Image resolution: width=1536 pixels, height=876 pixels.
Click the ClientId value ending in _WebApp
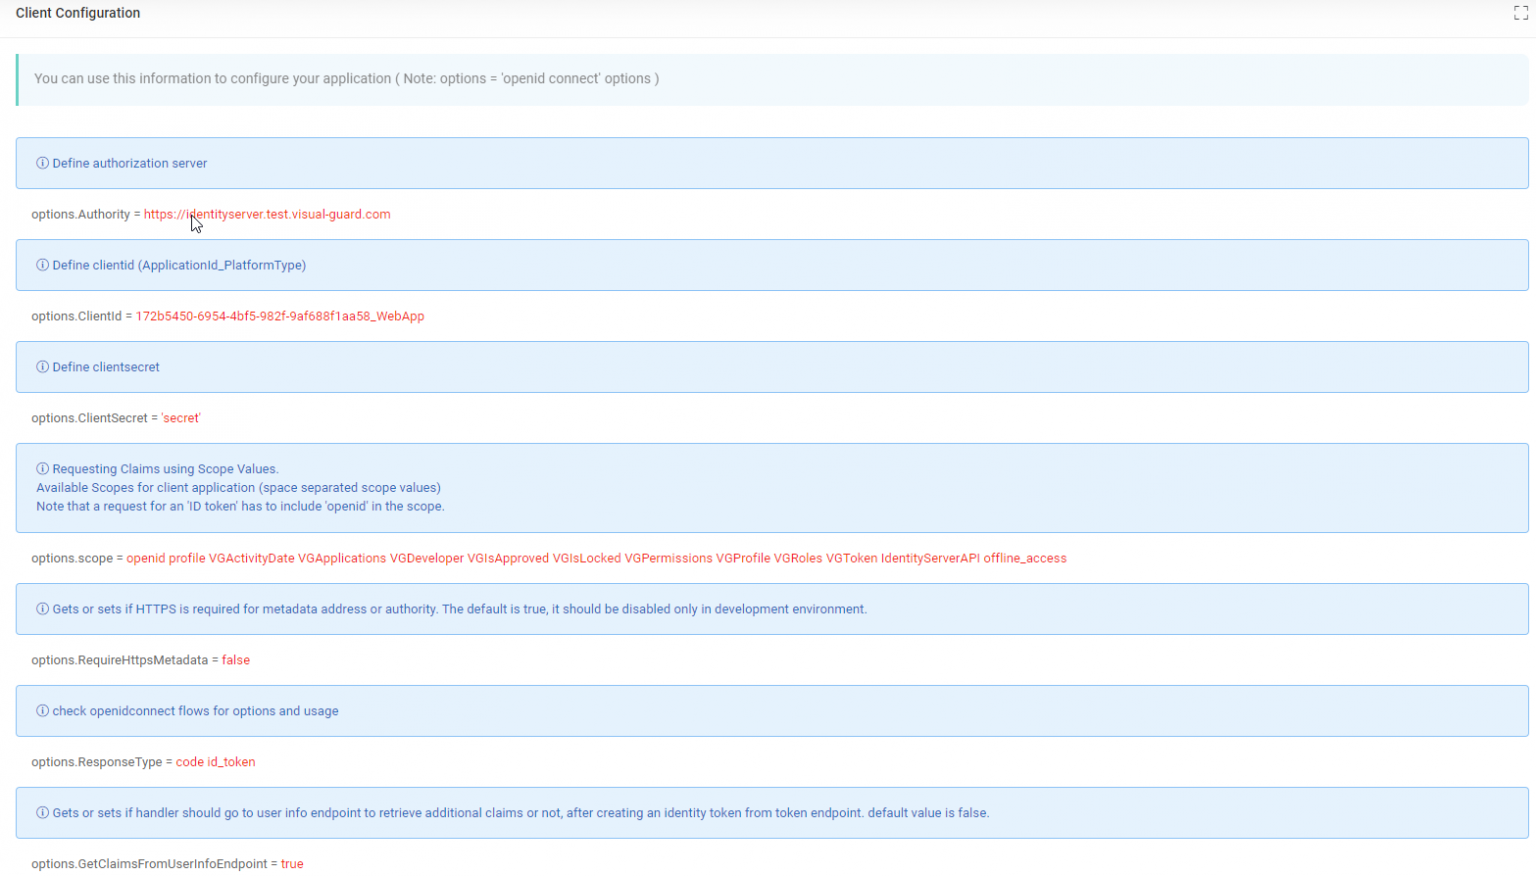click(x=281, y=316)
